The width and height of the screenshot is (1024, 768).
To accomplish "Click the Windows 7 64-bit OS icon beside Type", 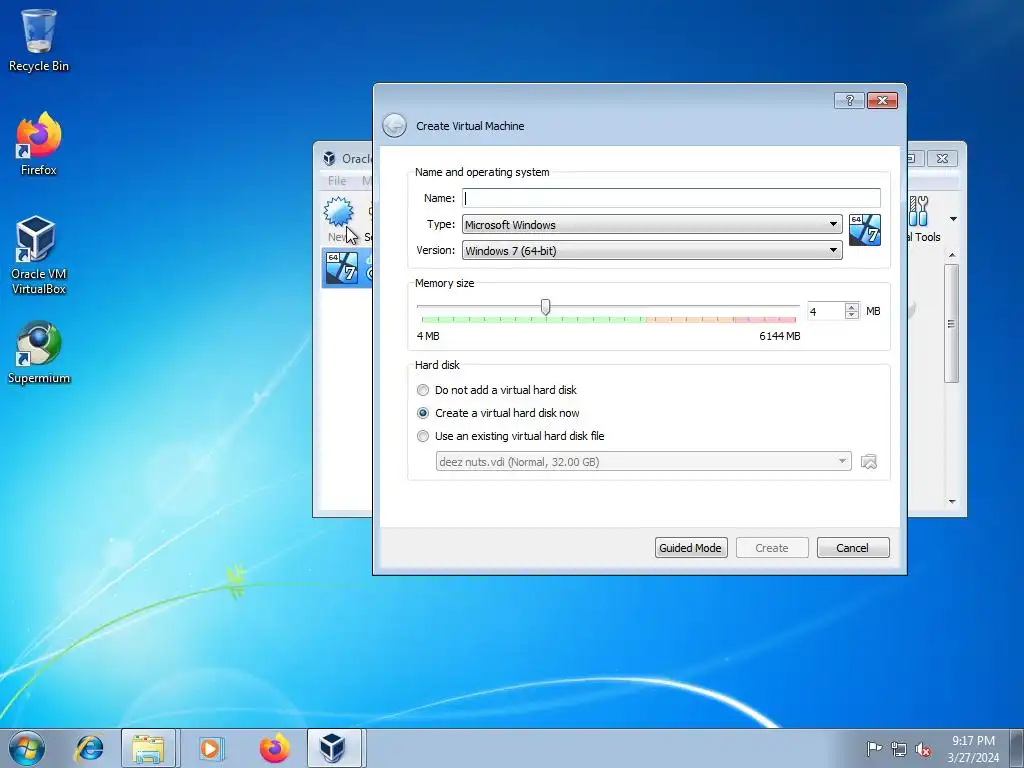I will click(865, 230).
